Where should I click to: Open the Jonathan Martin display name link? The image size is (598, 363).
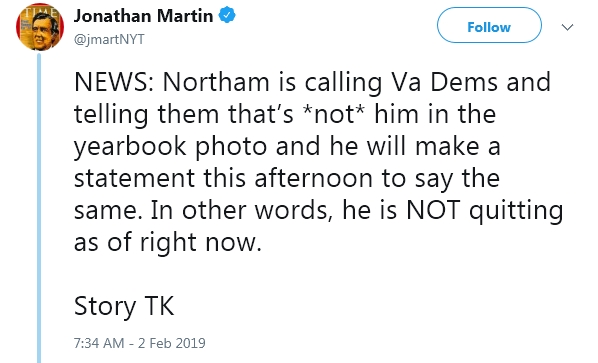click(143, 16)
